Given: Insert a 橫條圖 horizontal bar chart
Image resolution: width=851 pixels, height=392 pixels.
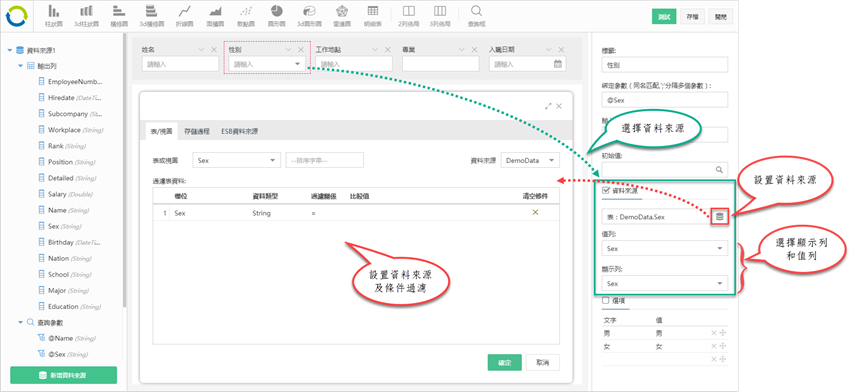Looking at the screenshot, I should (119, 16).
